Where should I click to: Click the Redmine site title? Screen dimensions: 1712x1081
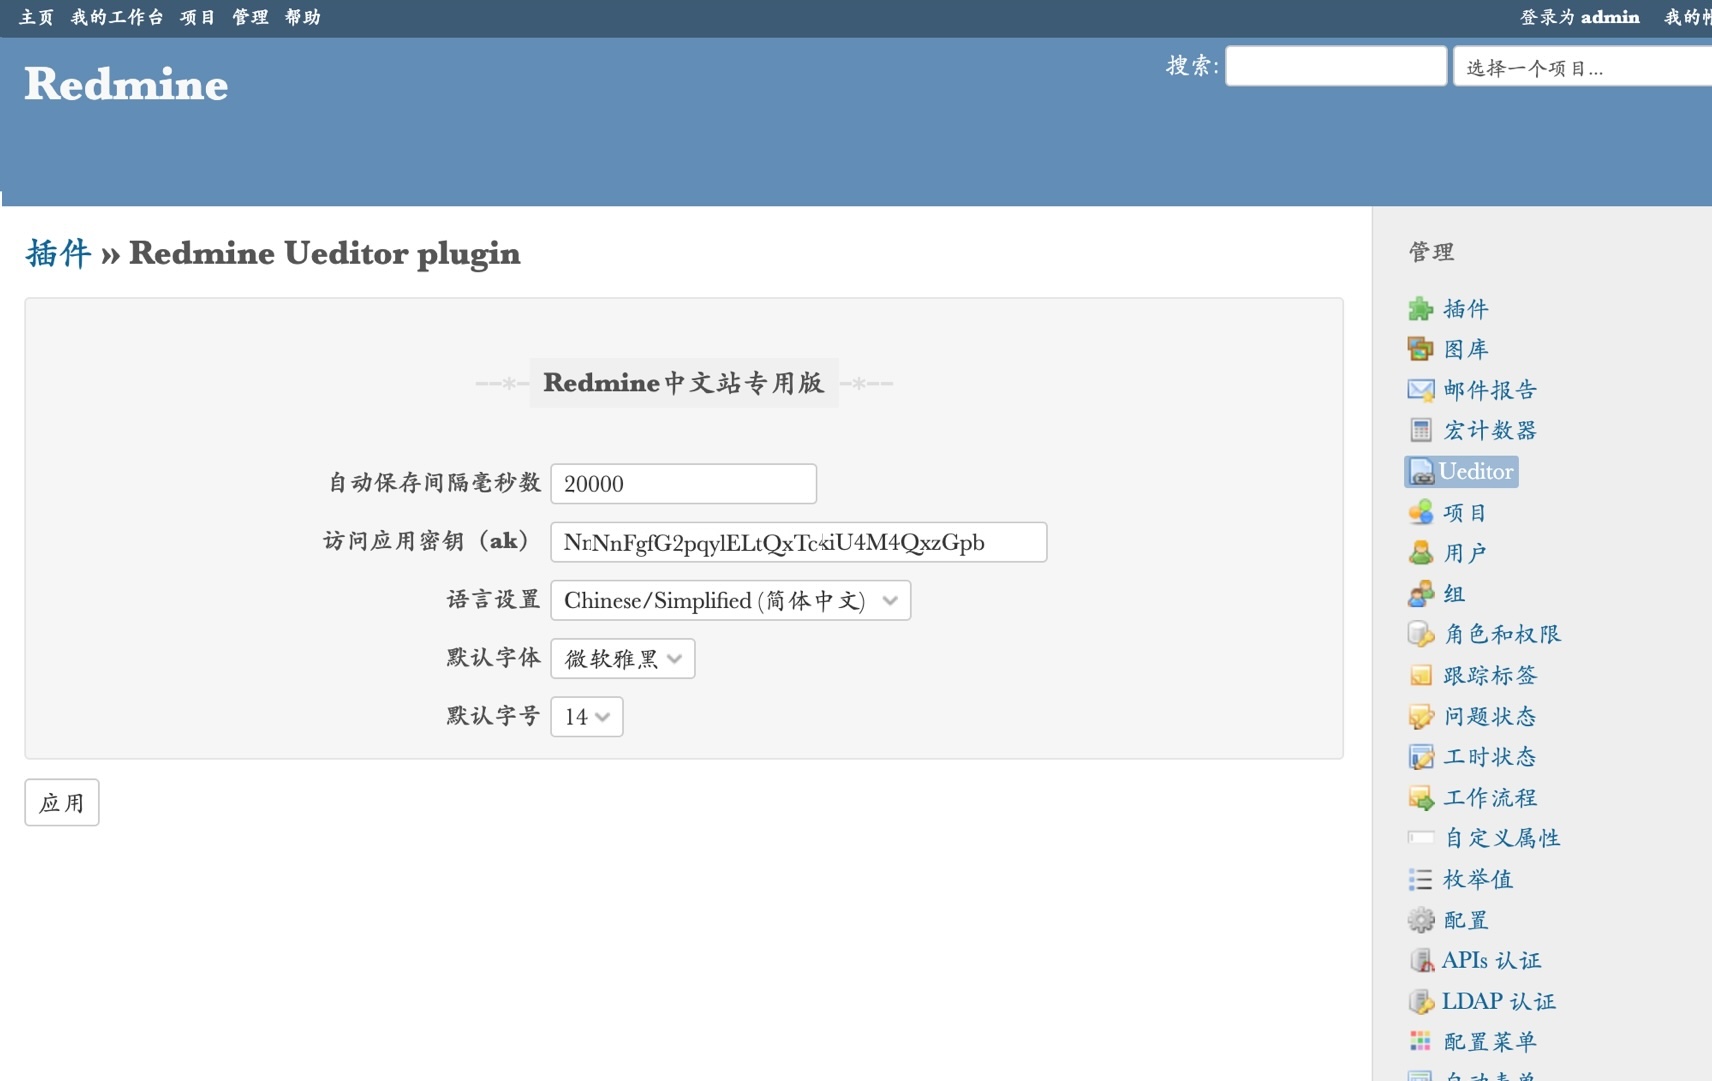coord(126,84)
